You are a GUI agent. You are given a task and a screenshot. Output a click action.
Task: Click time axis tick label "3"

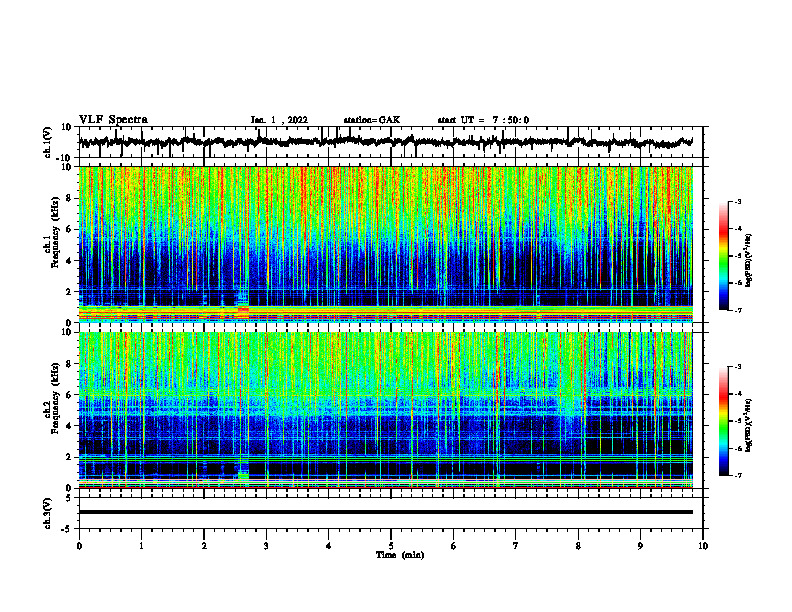[x=266, y=546]
